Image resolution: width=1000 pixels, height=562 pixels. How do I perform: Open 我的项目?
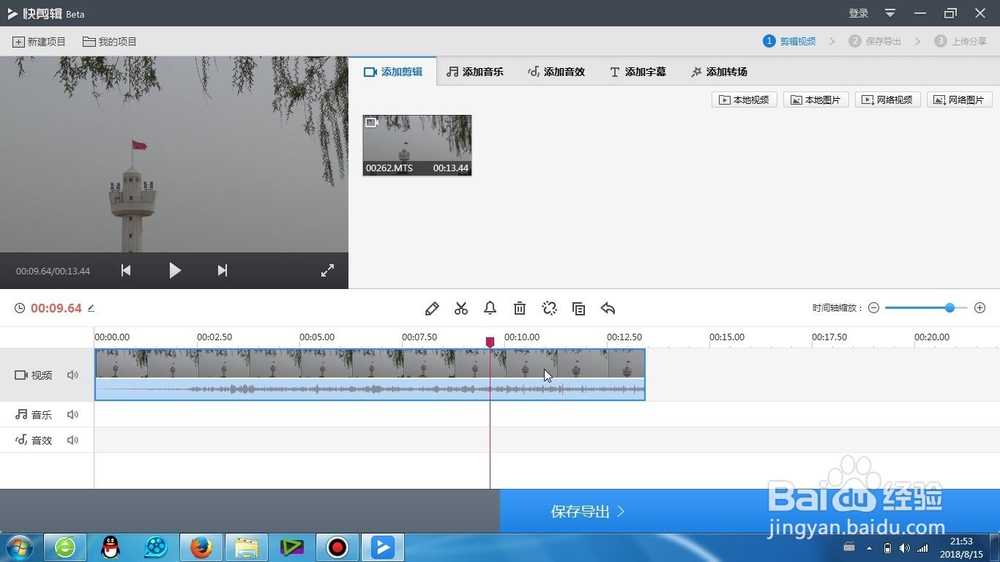click(110, 41)
